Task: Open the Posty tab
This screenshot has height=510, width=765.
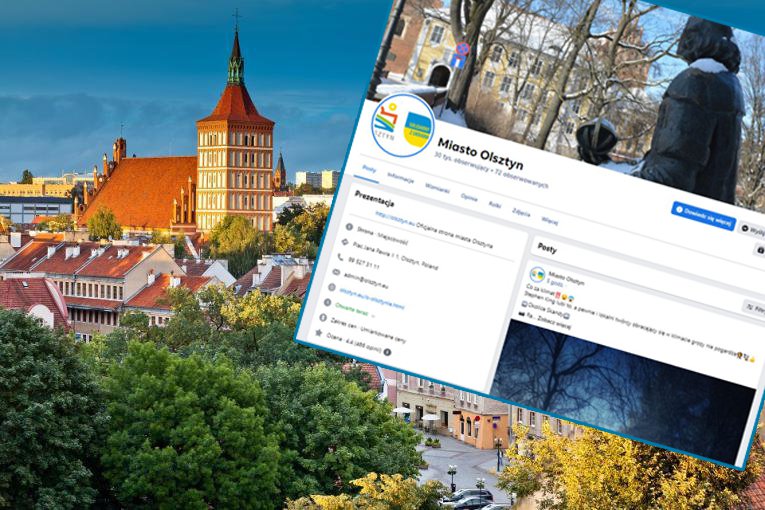Action: 369,170
